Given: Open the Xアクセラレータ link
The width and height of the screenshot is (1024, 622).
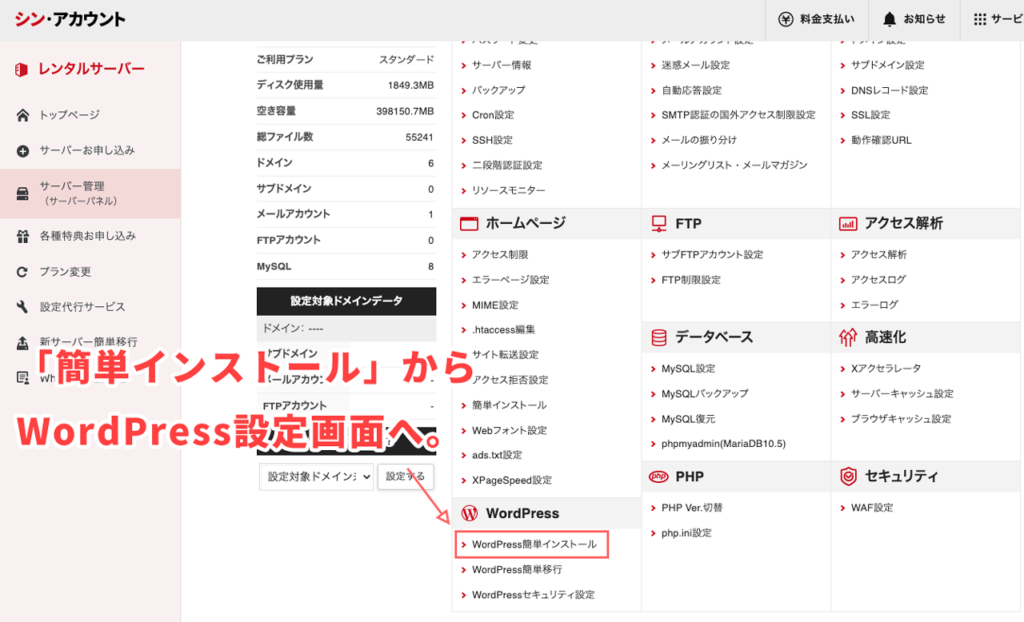Looking at the screenshot, I should pos(886,368).
